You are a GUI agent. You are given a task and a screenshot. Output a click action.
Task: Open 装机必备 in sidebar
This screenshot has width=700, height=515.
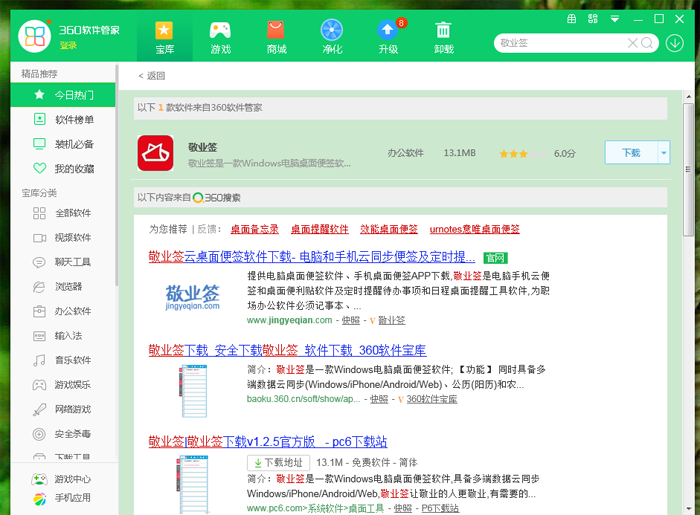coord(63,144)
